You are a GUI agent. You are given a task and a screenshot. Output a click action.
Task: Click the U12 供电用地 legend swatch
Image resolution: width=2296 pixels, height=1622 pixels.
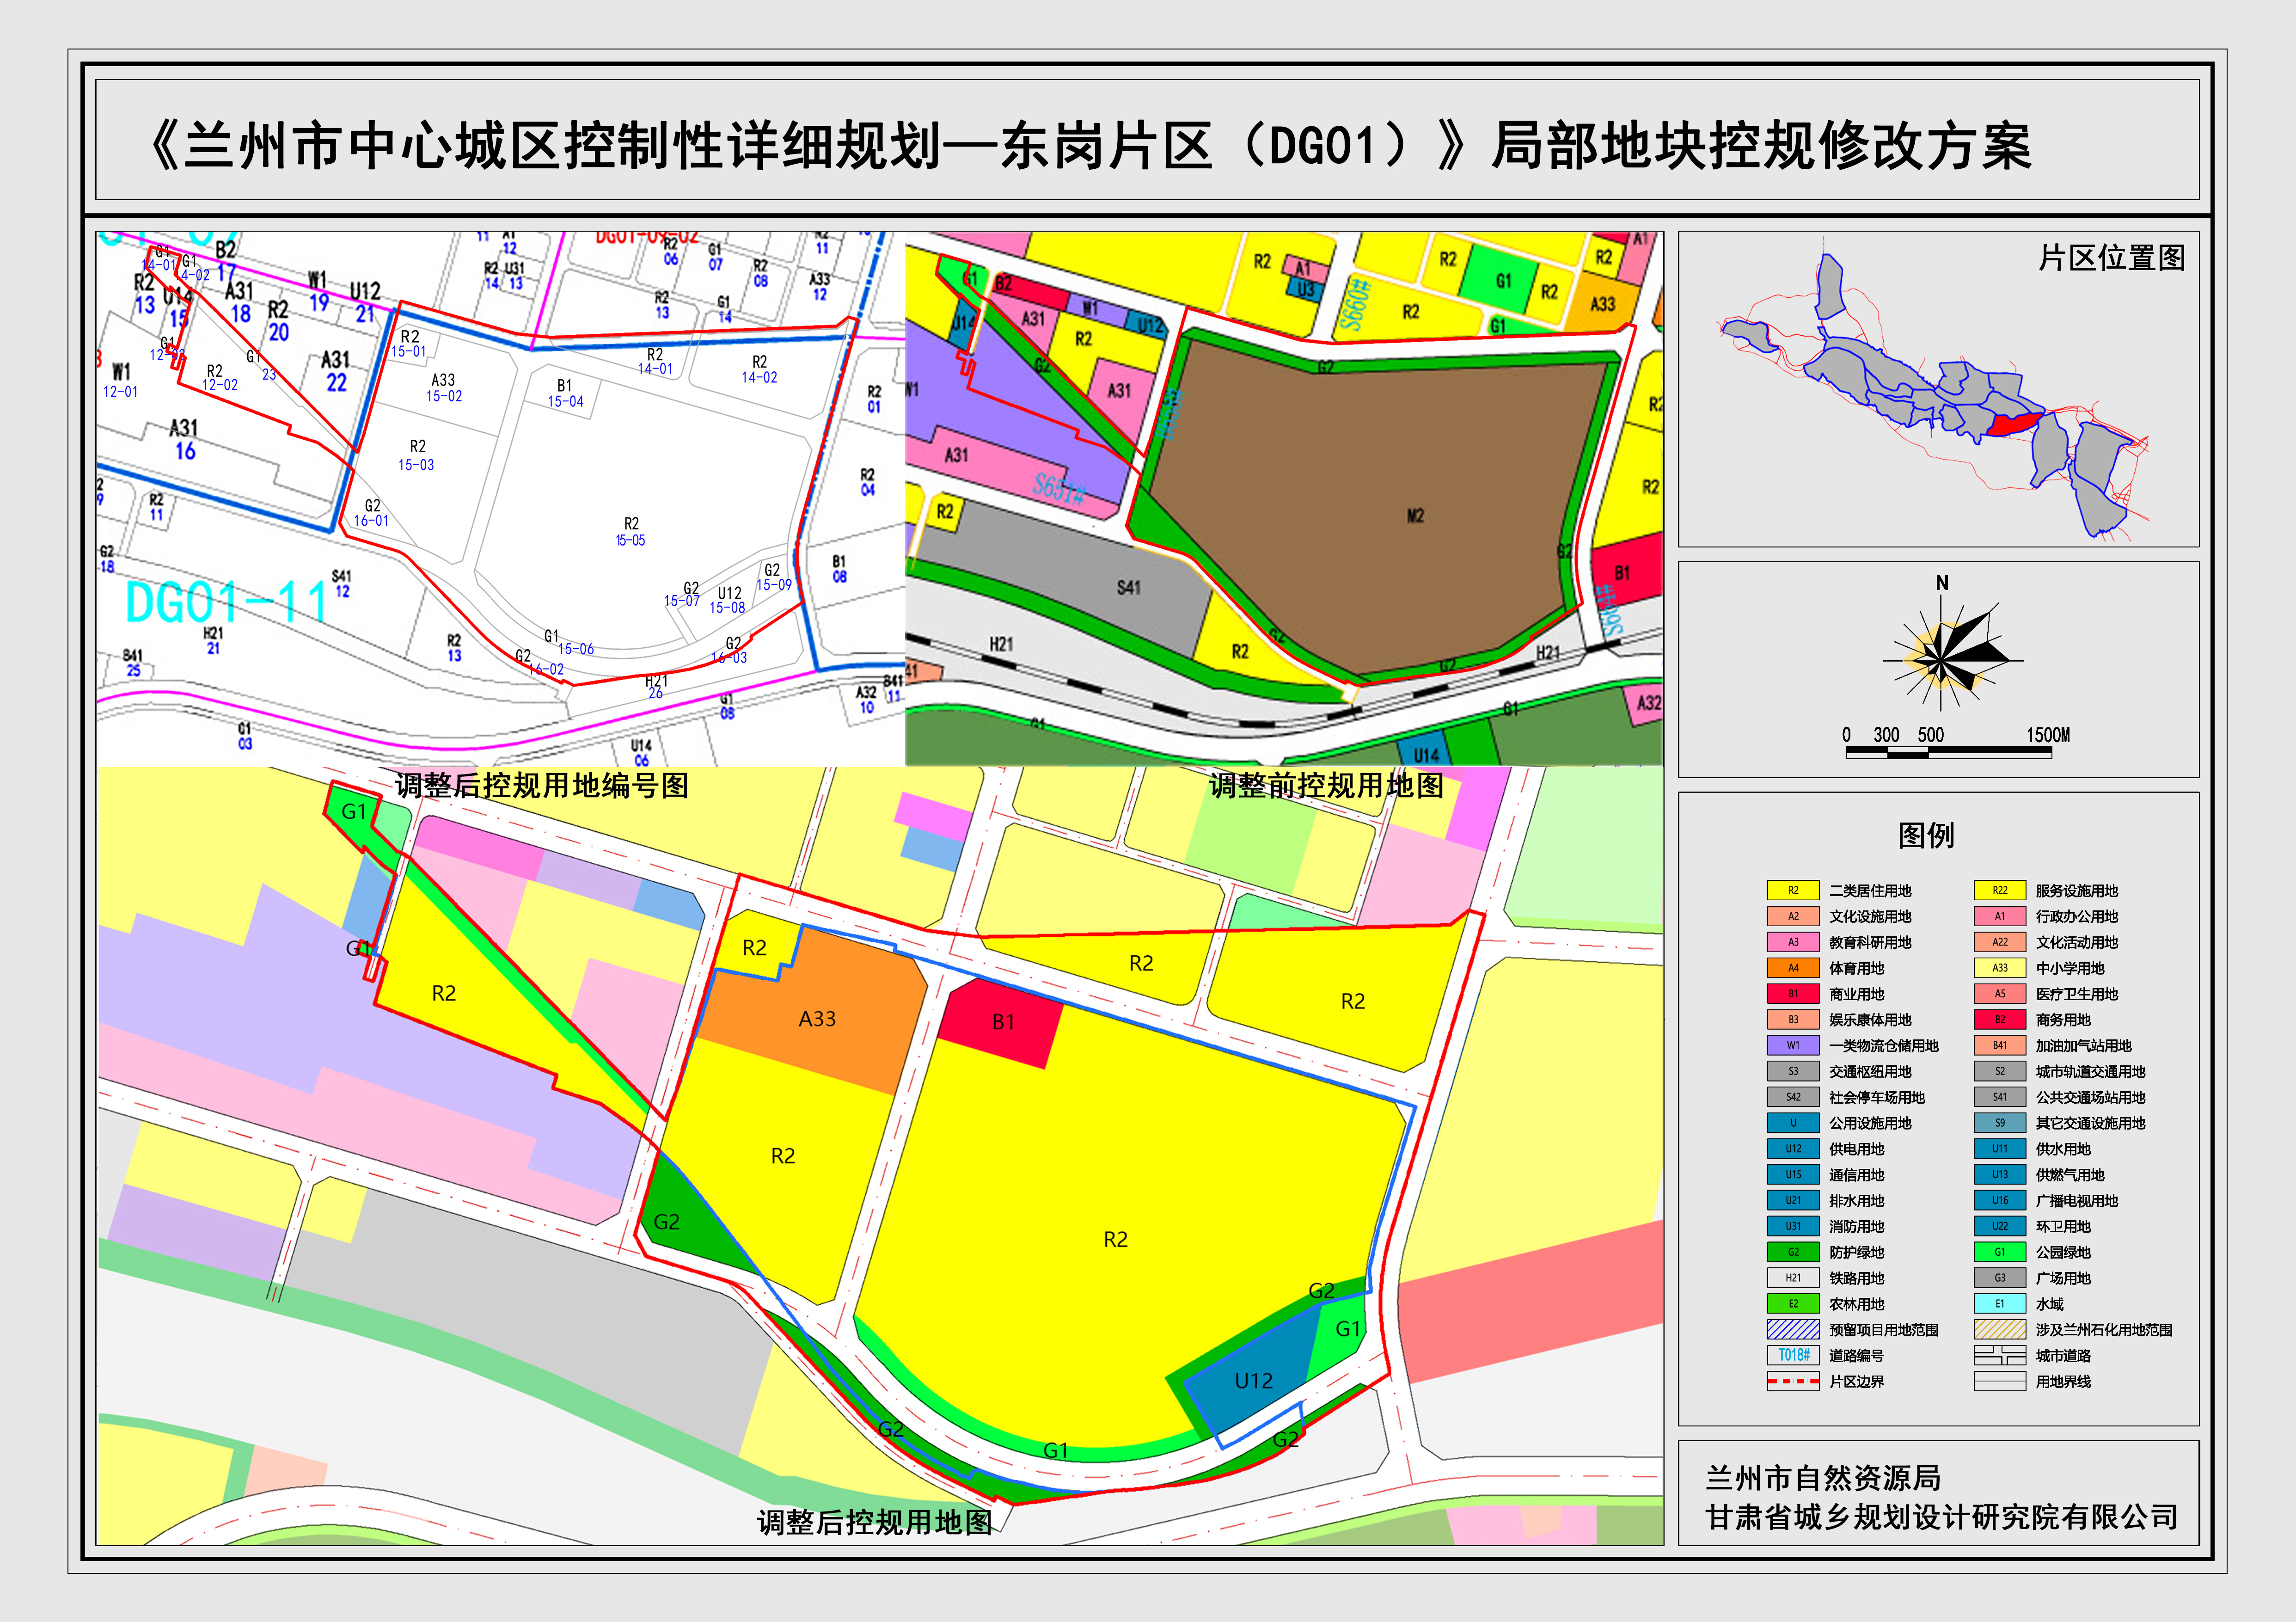coord(1795,1149)
